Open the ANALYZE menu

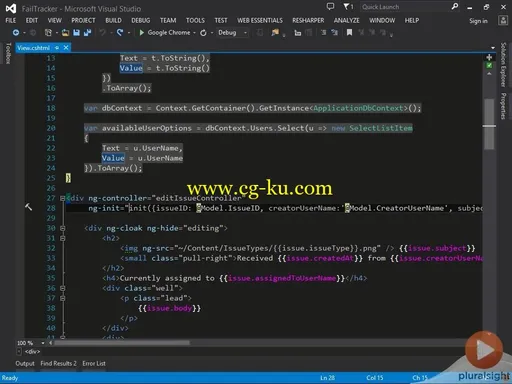point(347,21)
